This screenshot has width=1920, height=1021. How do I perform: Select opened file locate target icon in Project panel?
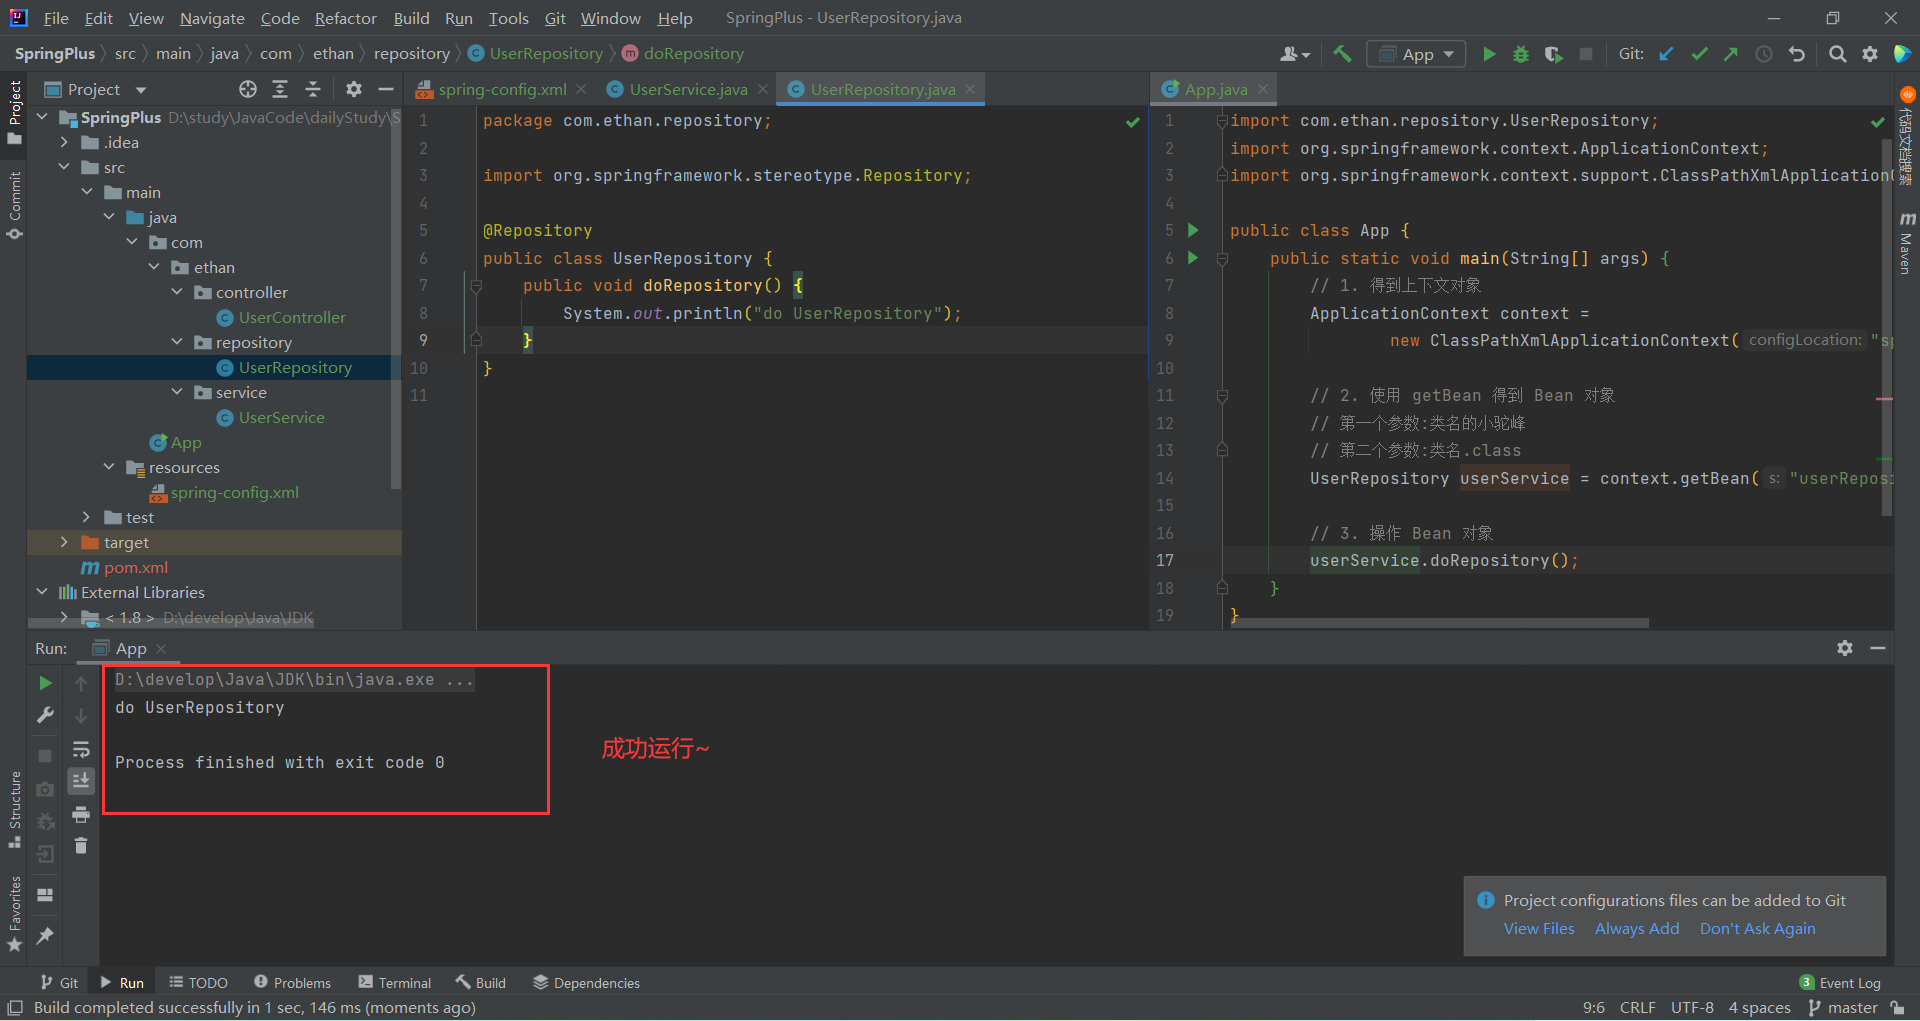click(x=248, y=89)
